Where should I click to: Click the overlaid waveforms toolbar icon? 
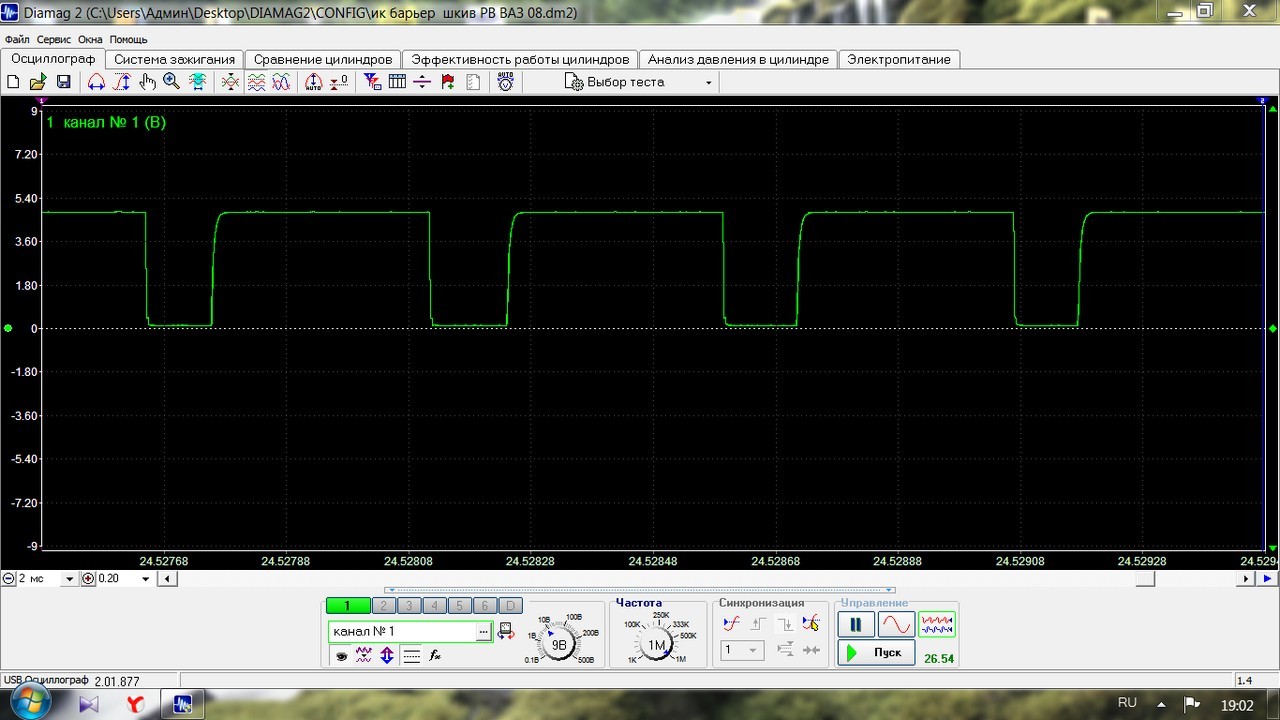click(x=281, y=82)
